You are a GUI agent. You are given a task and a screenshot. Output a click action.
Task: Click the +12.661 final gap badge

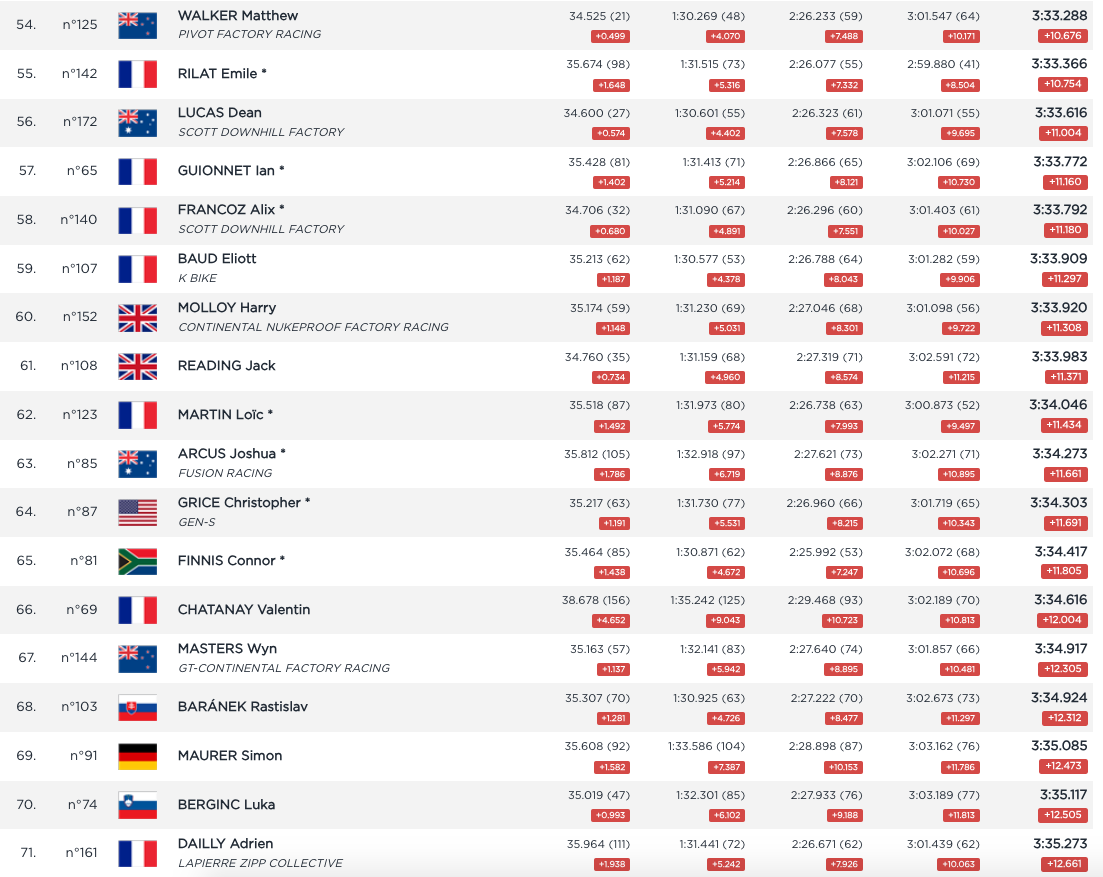(x=1062, y=864)
